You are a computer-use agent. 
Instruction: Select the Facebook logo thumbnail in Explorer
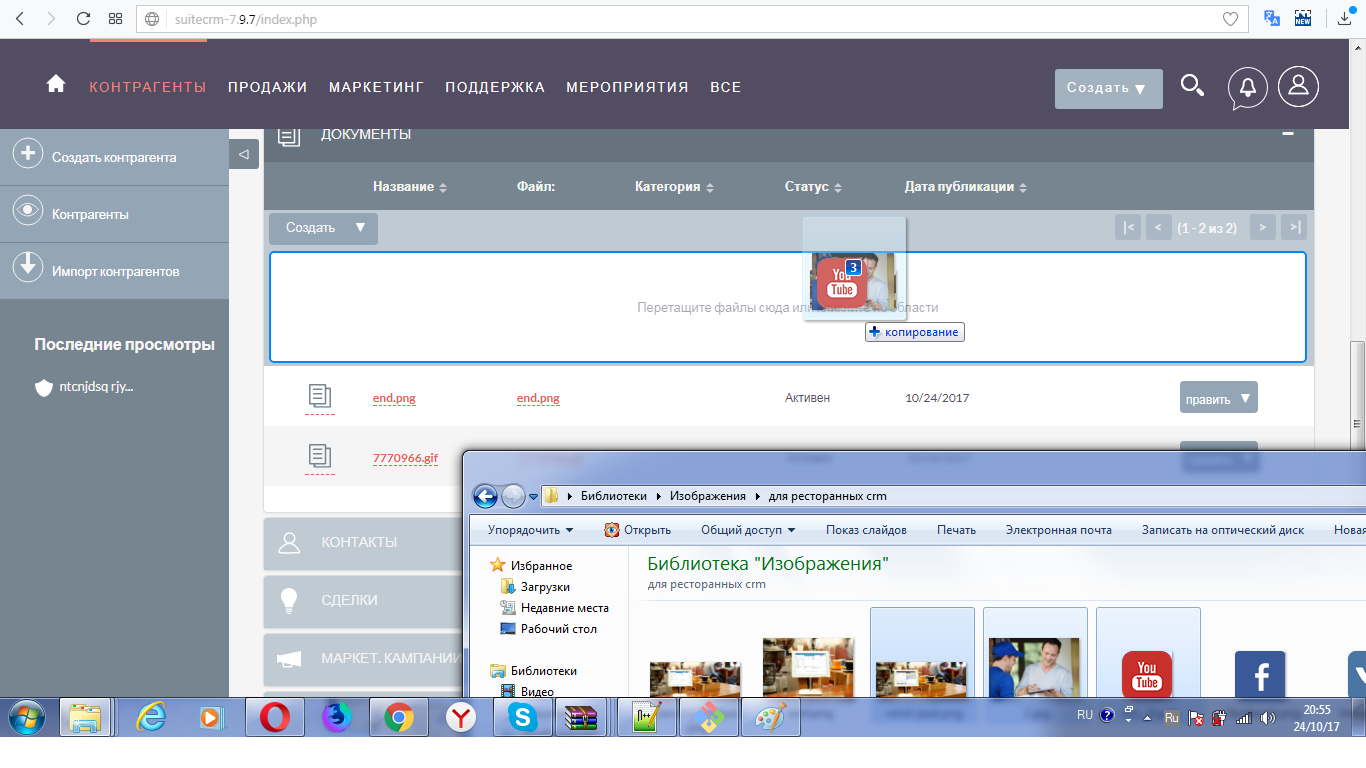coord(1260,674)
